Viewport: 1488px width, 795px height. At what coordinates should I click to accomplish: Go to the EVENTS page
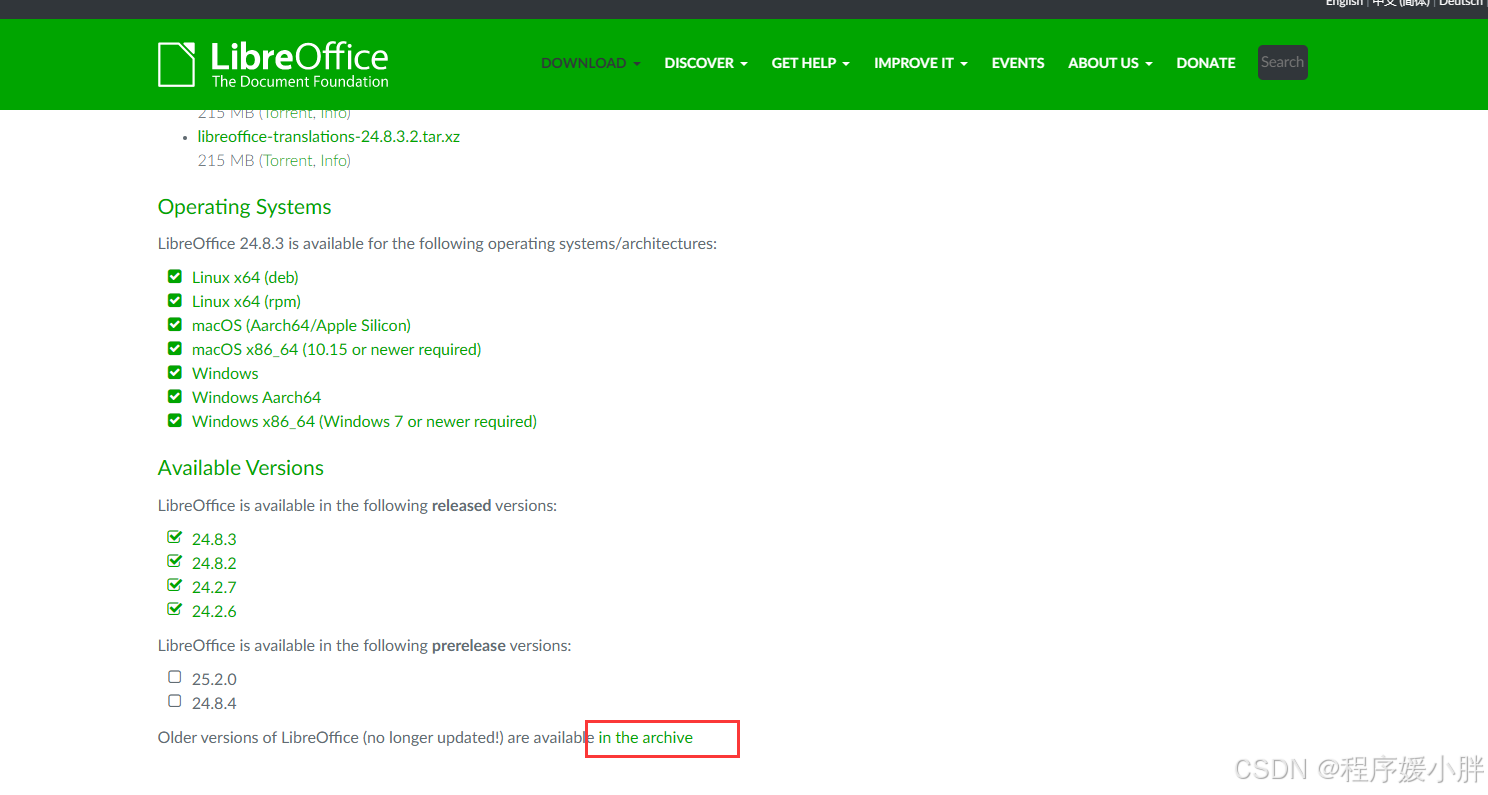[x=1018, y=63]
